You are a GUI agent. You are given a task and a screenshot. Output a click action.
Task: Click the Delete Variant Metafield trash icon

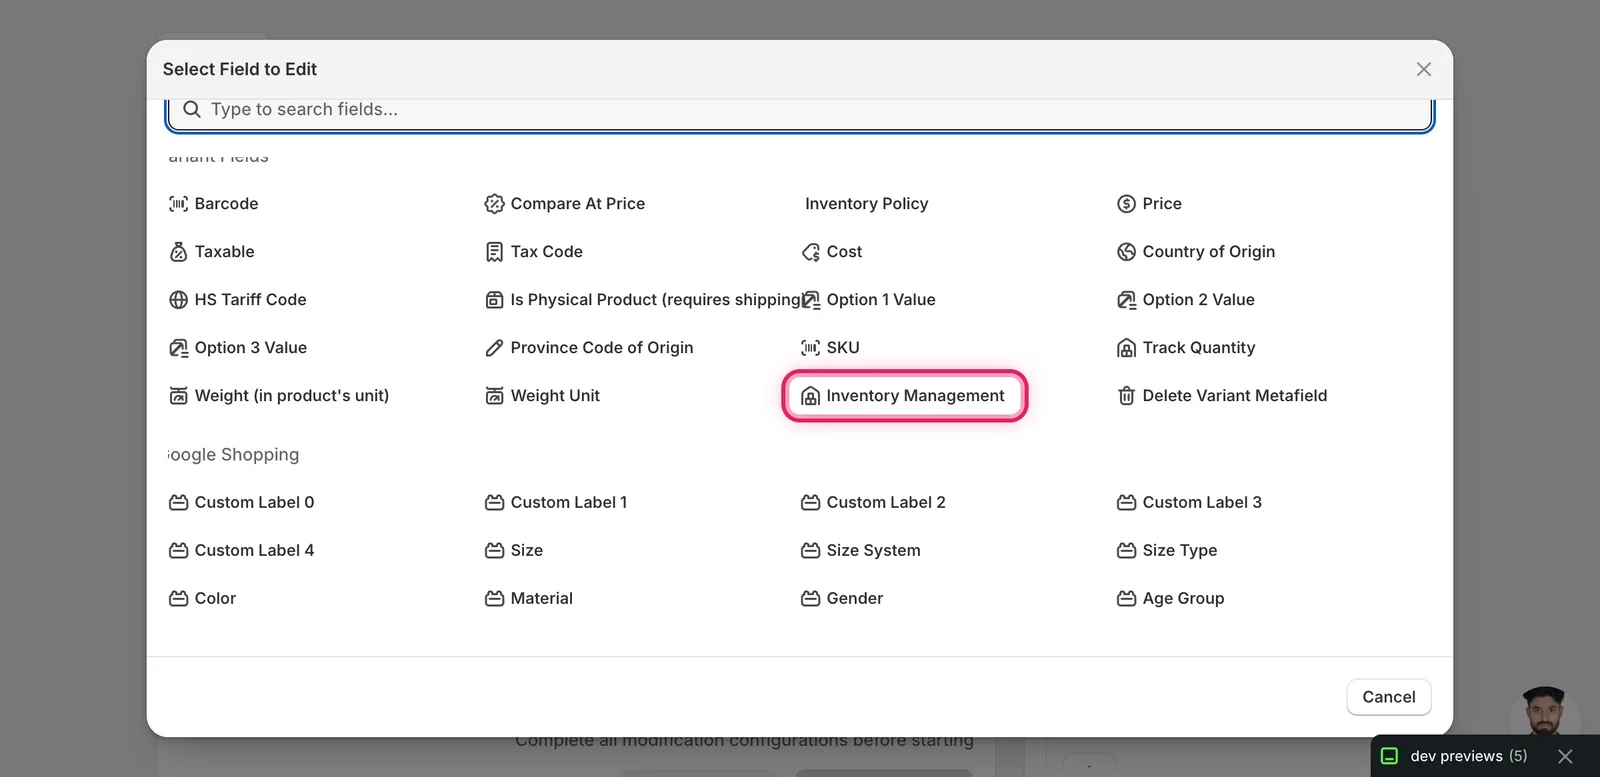pos(1126,396)
